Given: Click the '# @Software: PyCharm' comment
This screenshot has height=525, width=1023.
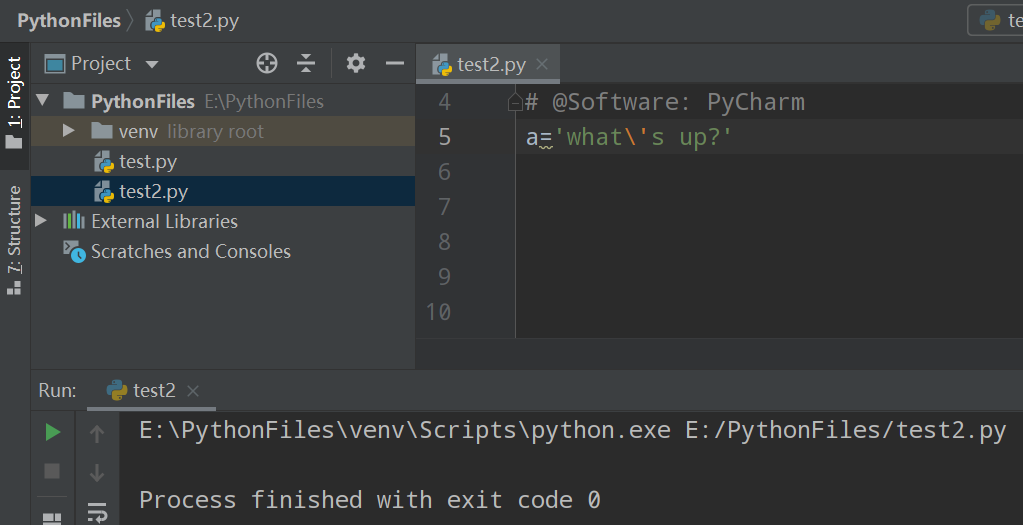Looking at the screenshot, I should click(665, 102).
